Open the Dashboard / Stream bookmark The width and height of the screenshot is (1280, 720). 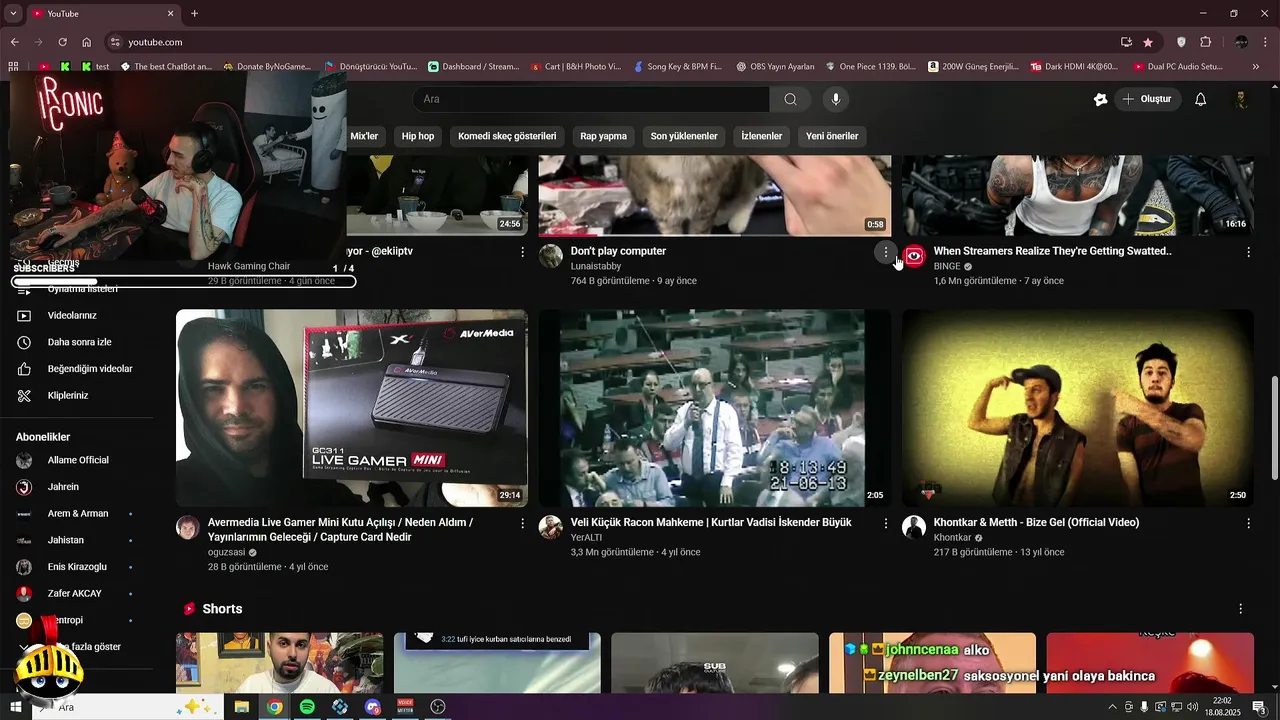click(x=473, y=66)
